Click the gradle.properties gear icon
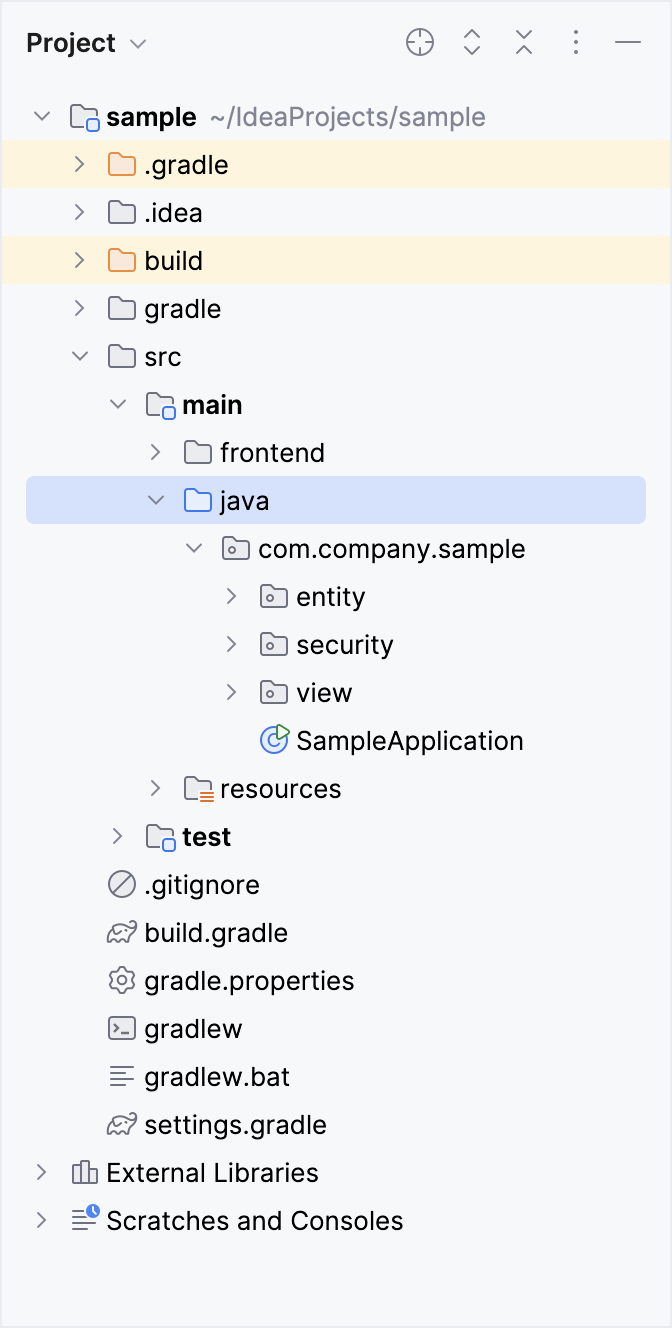The image size is (672, 1328). [121, 980]
